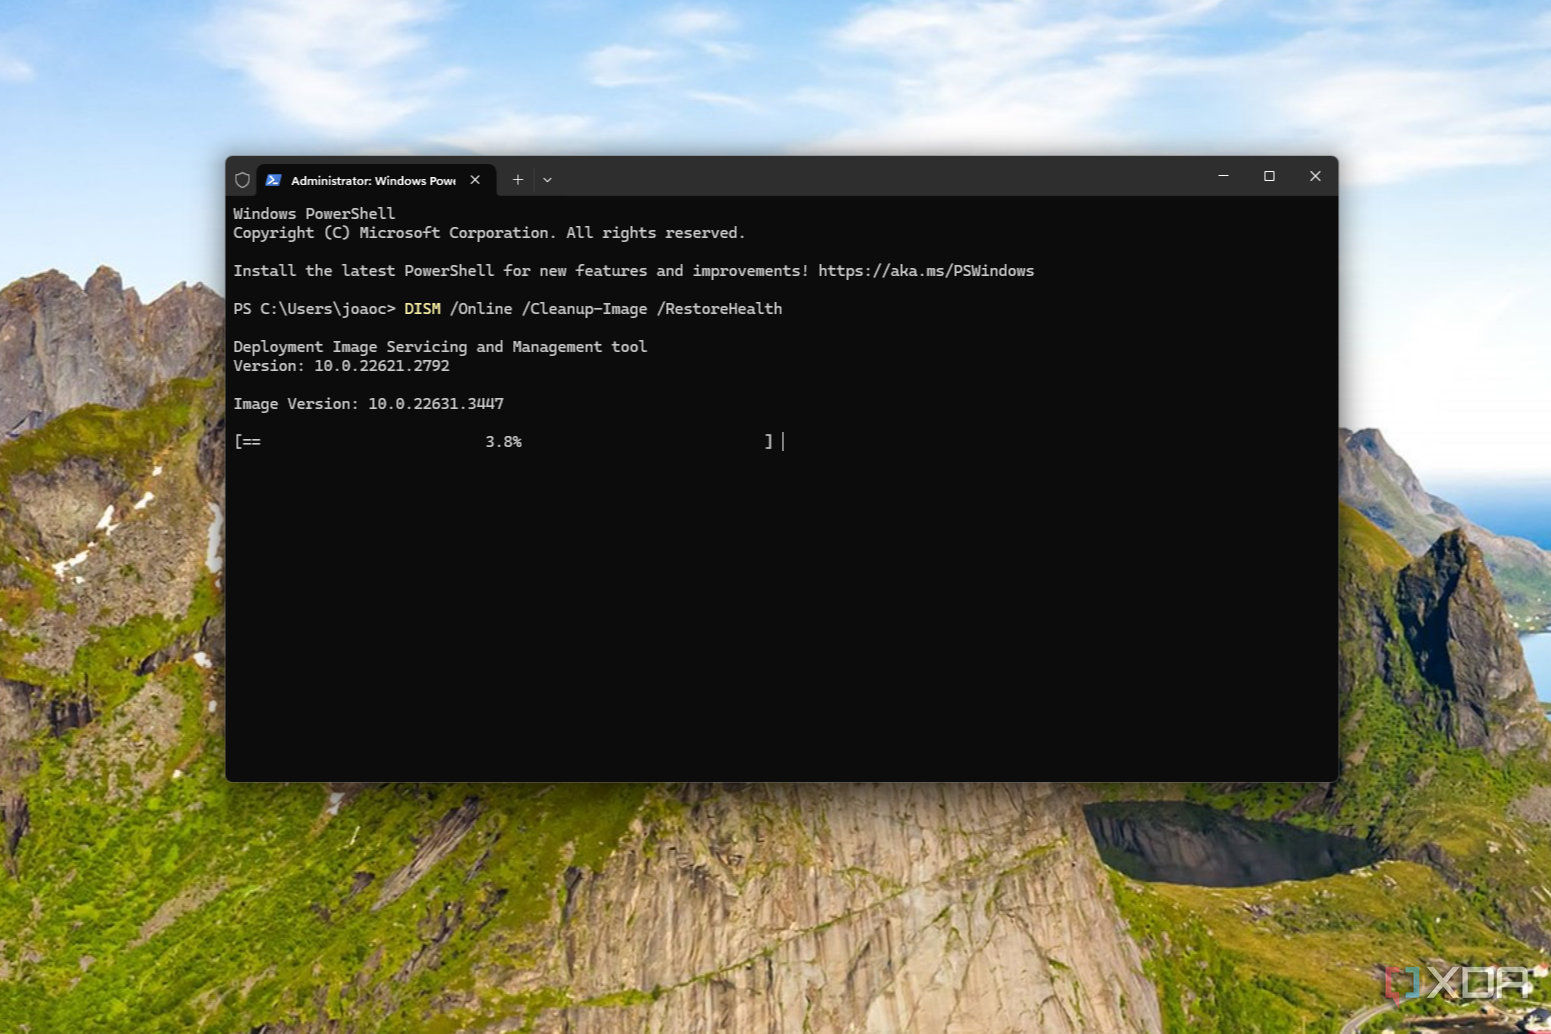Click the PowerShell icon on the tab

coord(273,180)
